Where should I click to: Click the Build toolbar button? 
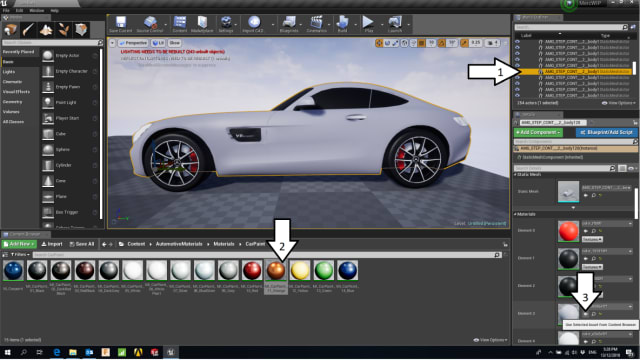coord(342,24)
